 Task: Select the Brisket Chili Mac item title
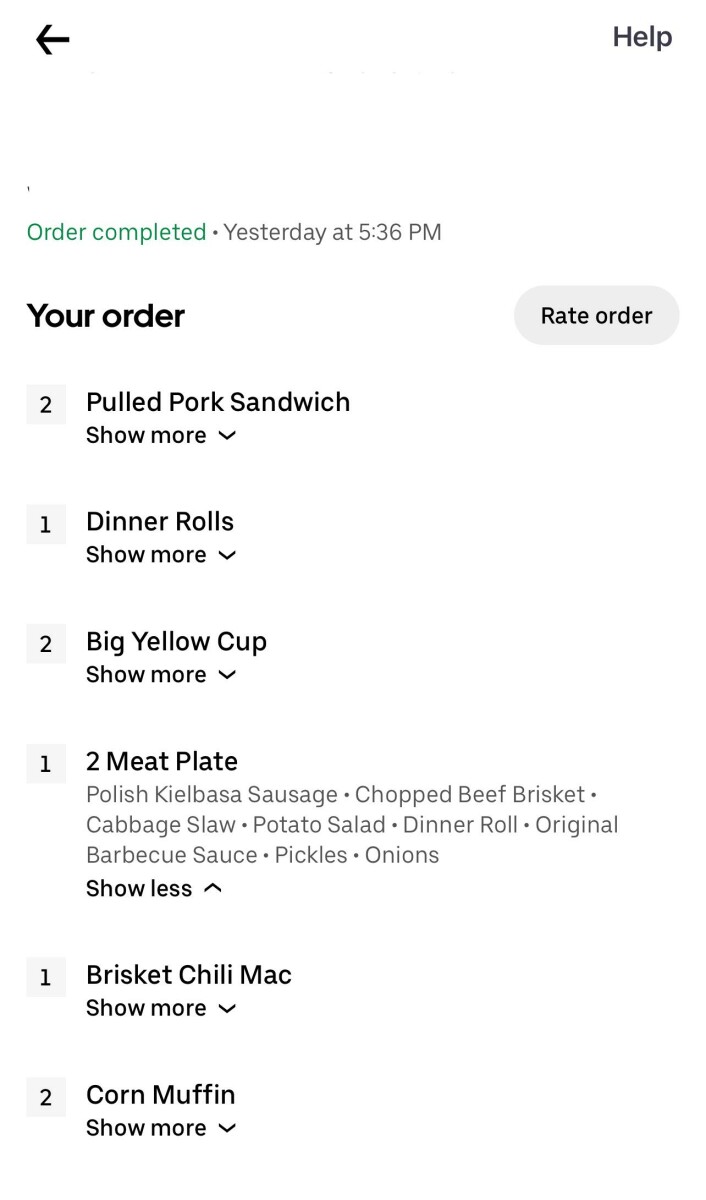189,975
